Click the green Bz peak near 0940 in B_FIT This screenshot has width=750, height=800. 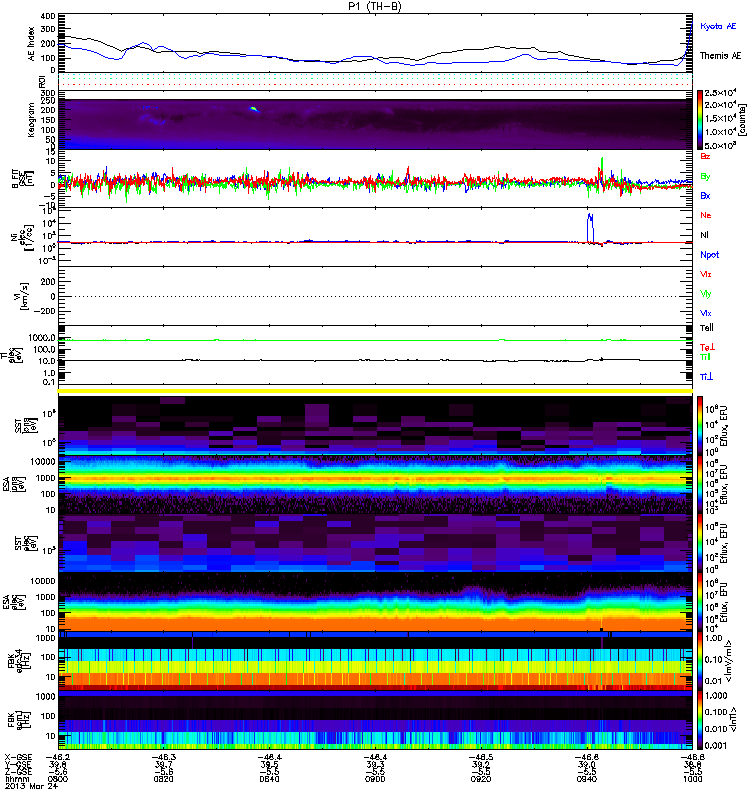[603, 166]
